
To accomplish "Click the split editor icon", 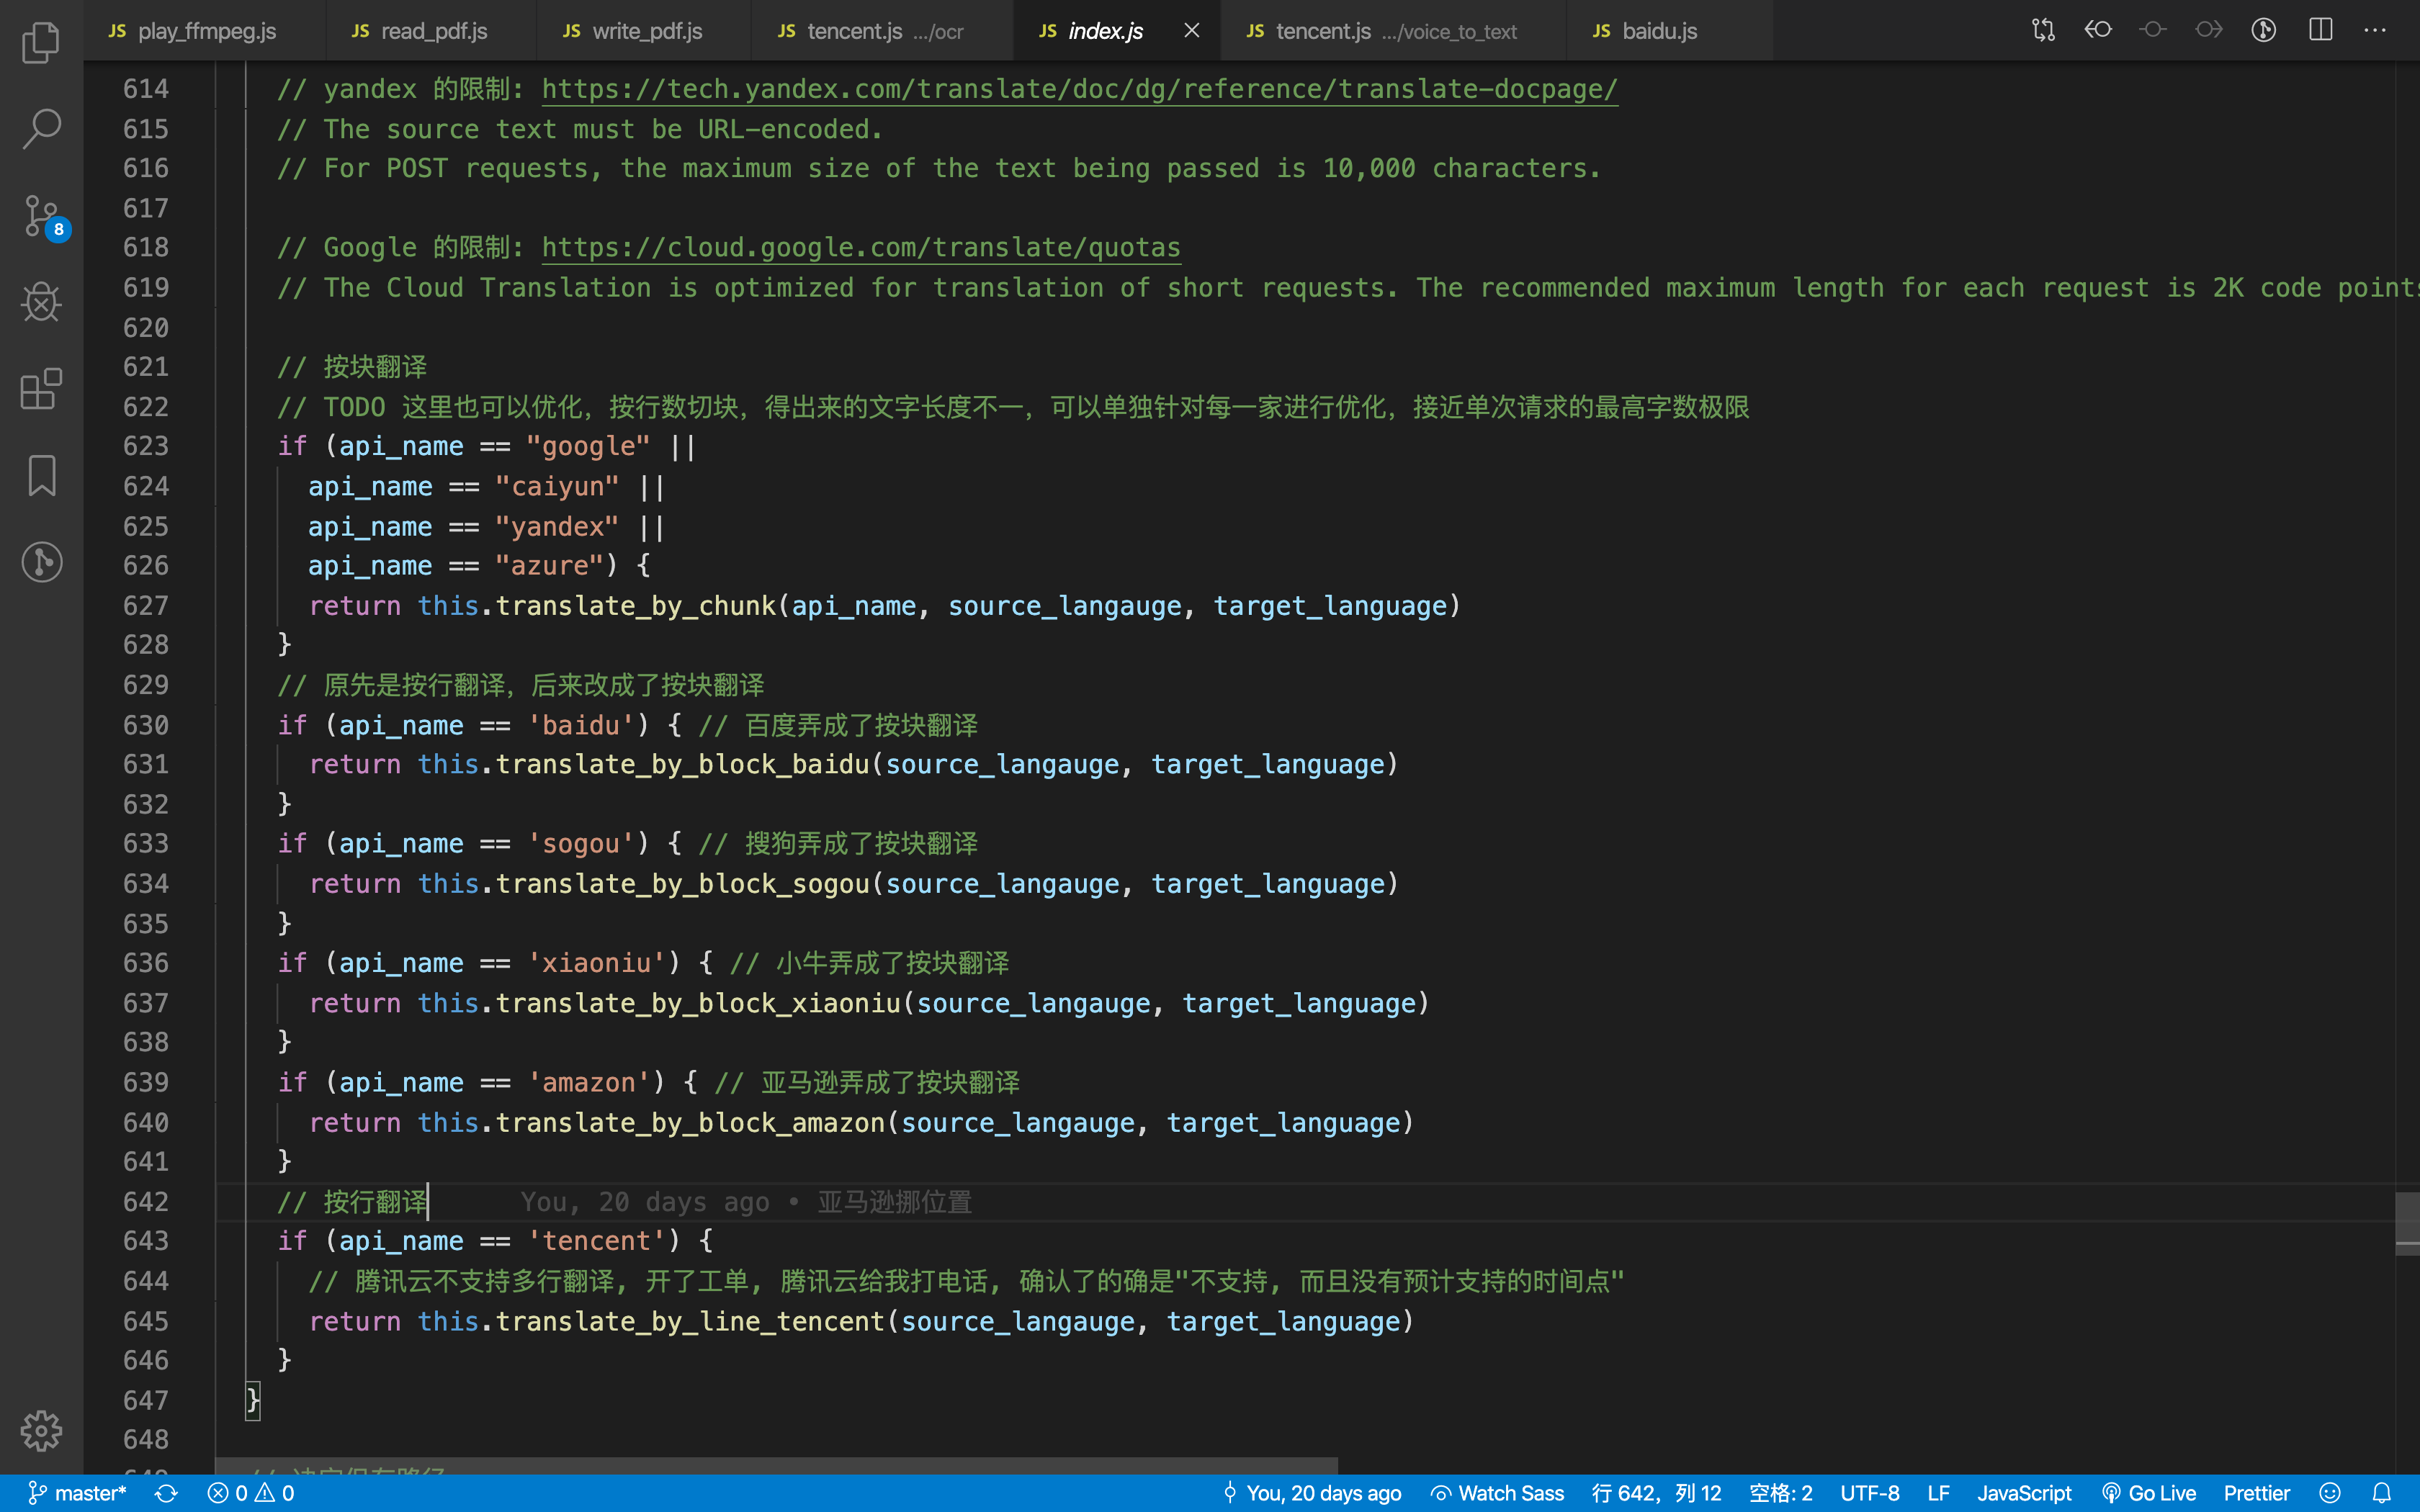I will coord(2321,30).
